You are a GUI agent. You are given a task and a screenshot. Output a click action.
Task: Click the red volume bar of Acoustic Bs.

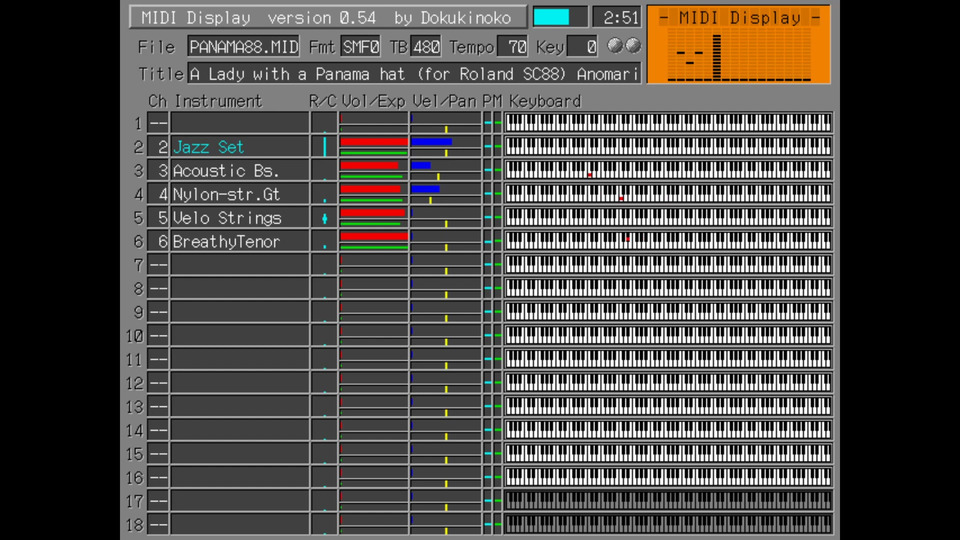pyautogui.click(x=369, y=165)
